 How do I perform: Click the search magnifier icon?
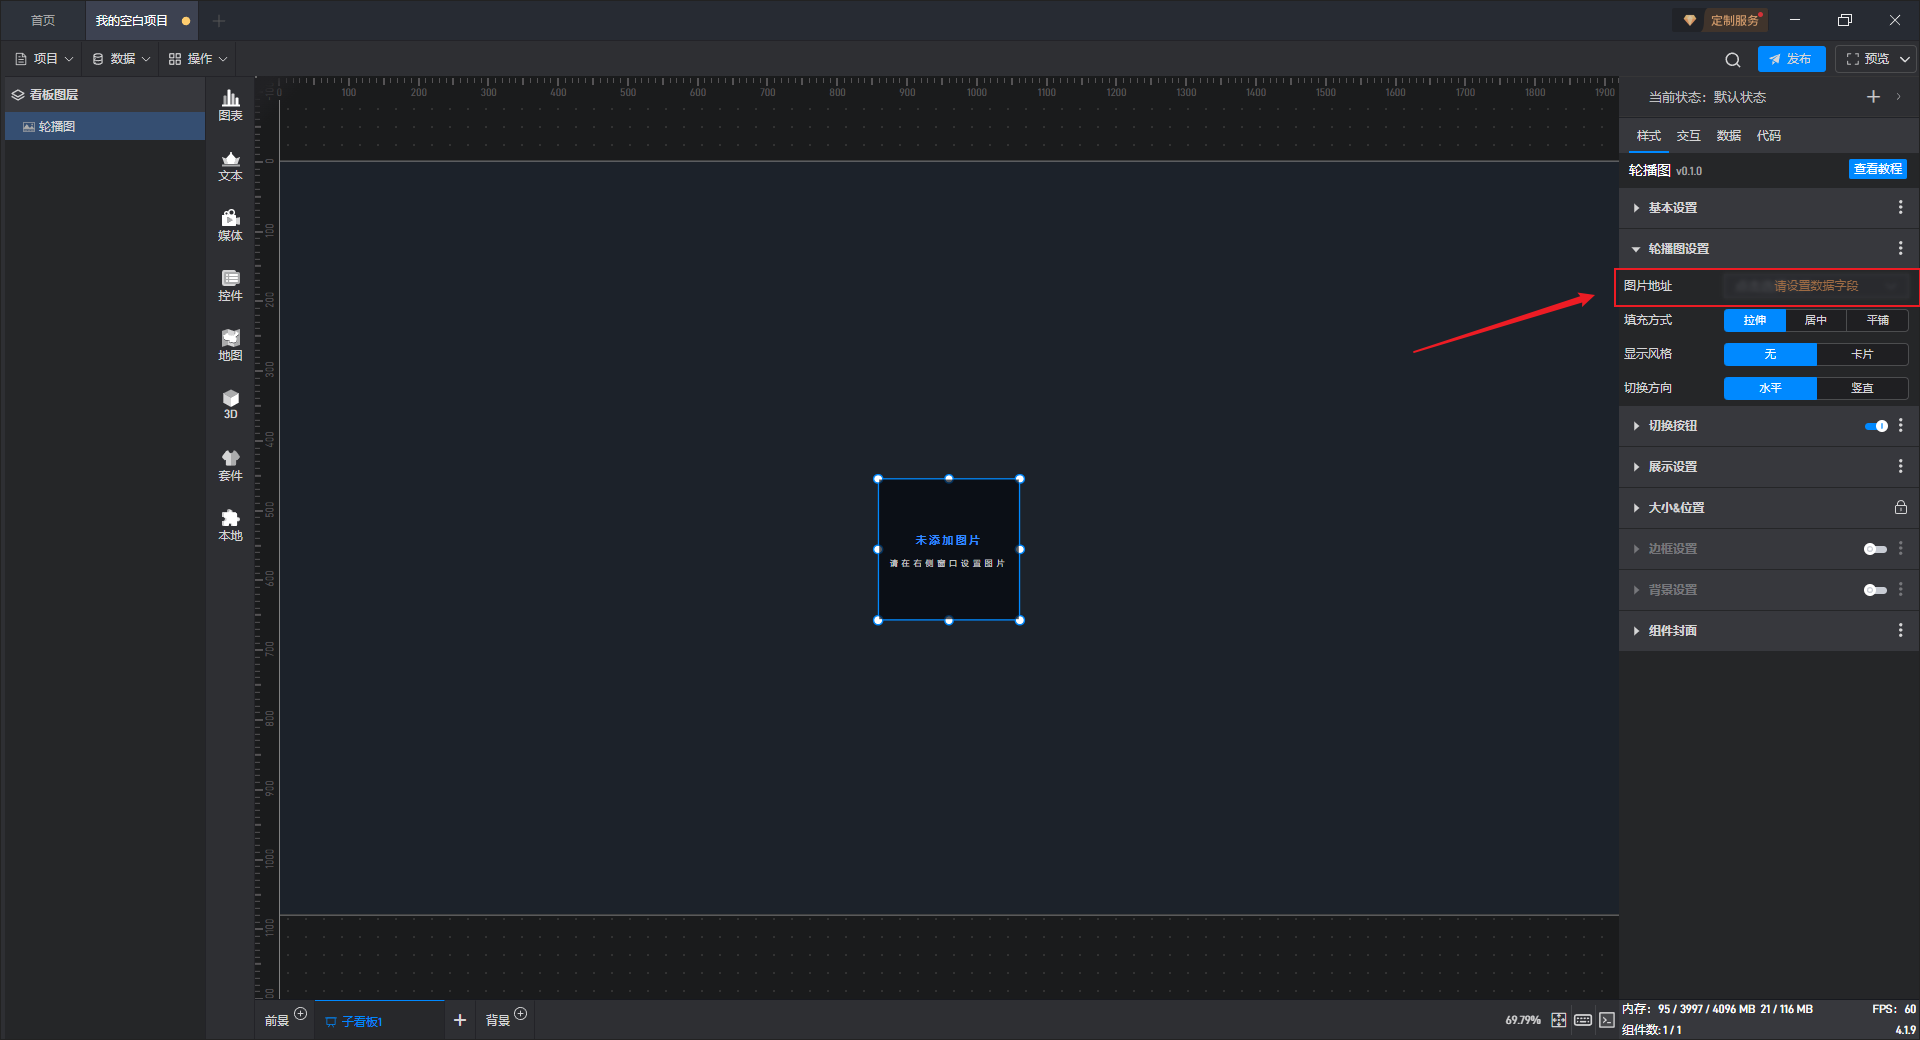tap(1733, 59)
